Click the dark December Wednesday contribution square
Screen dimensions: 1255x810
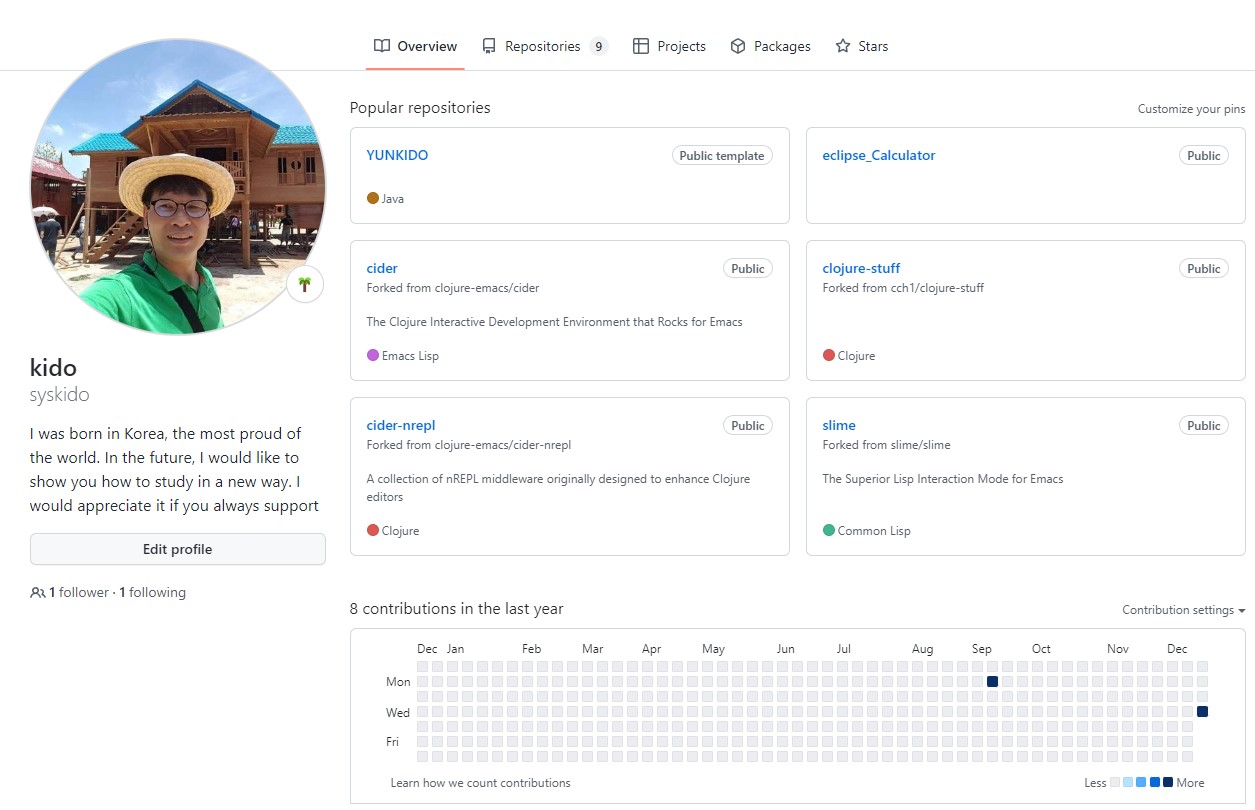pos(1202,711)
